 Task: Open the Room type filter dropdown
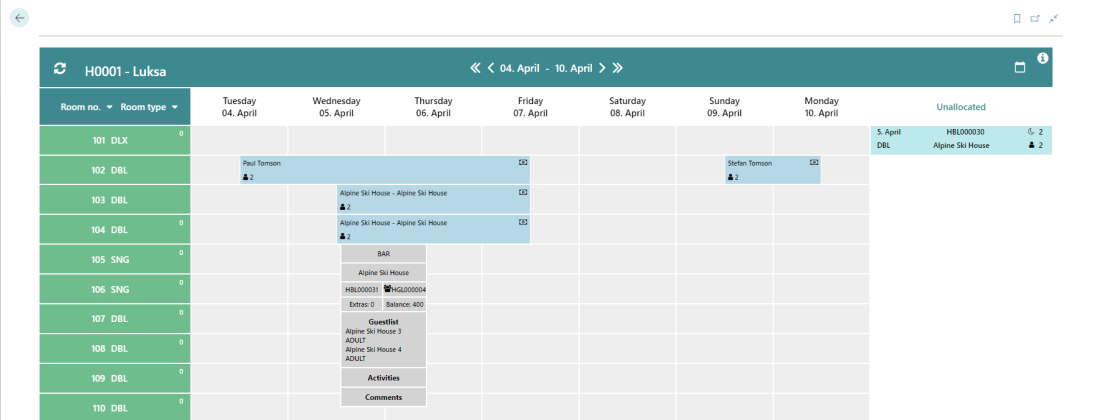pos(174,107)
